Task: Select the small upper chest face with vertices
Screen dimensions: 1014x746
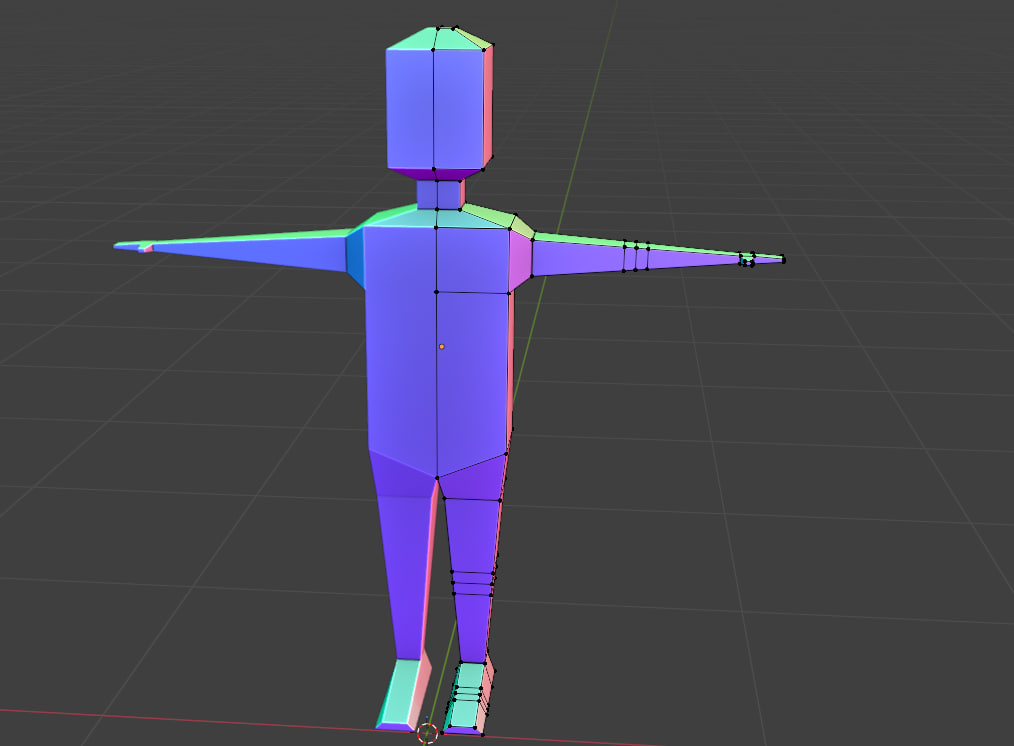Action: point(473,260)
